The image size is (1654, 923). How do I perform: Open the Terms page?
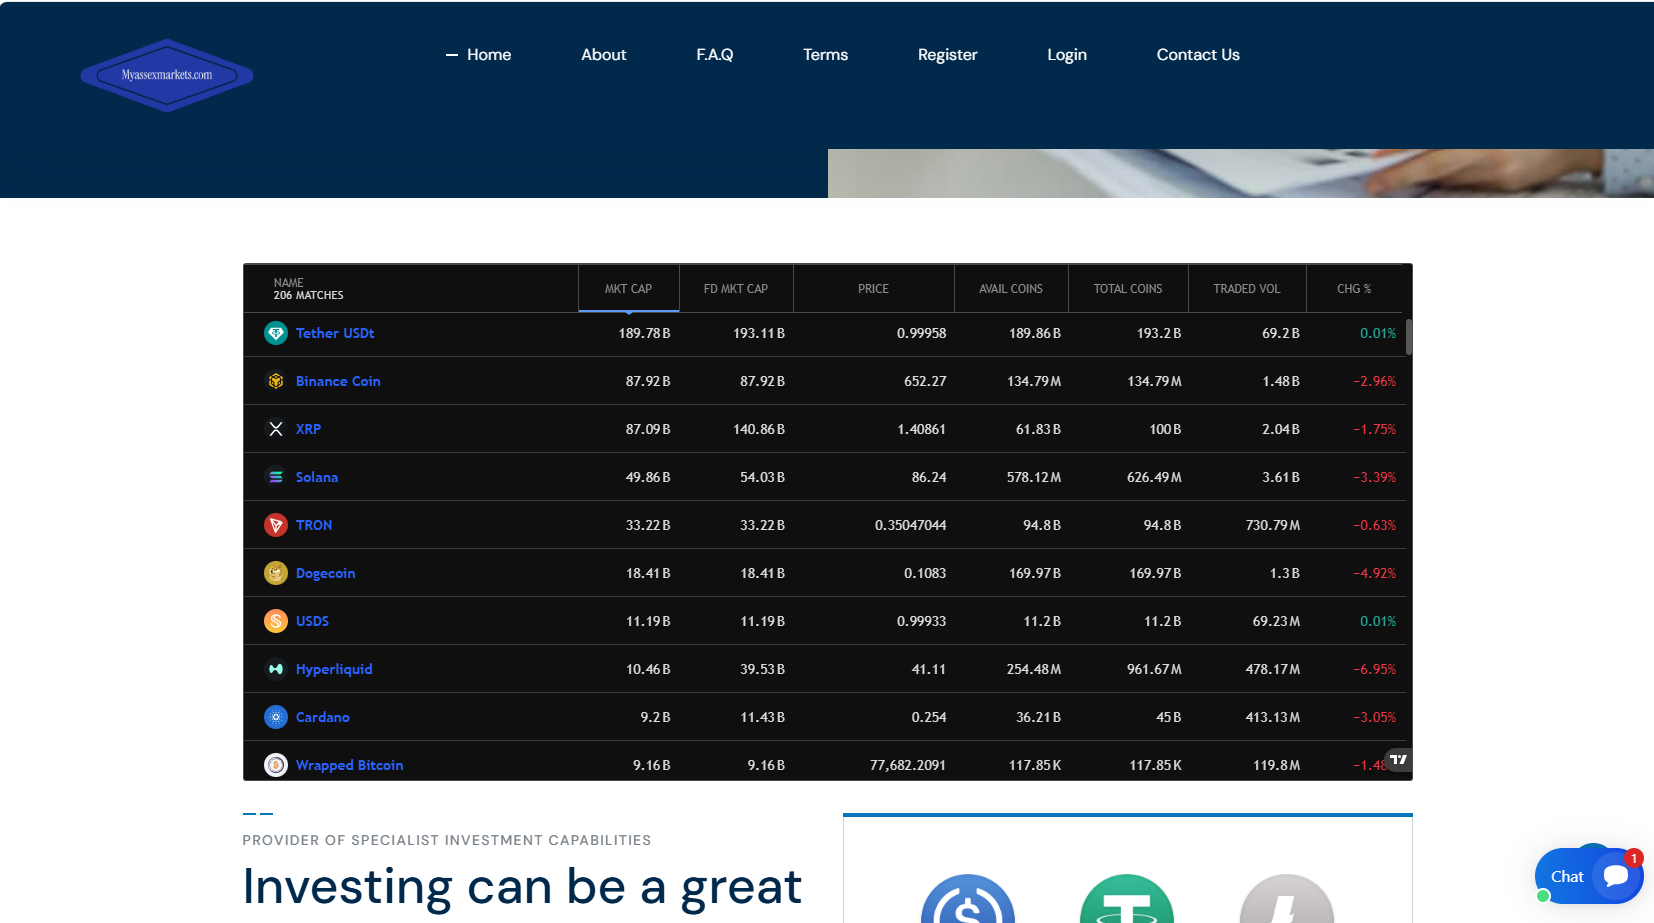826,55
